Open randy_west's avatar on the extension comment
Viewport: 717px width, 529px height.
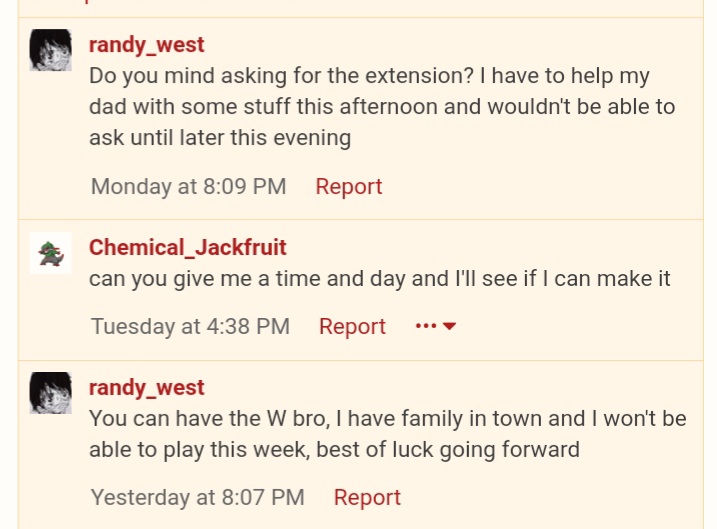coord(51,50)
